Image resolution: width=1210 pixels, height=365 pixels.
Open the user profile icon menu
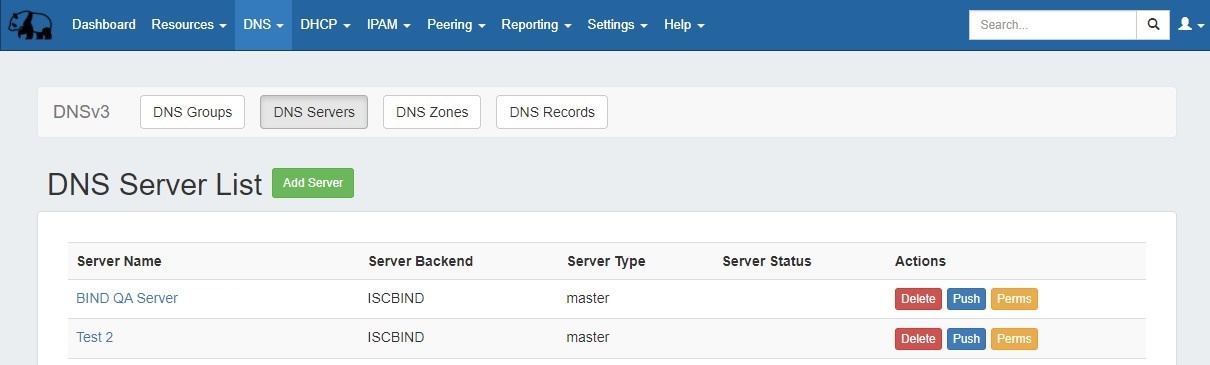(1190, 25)
